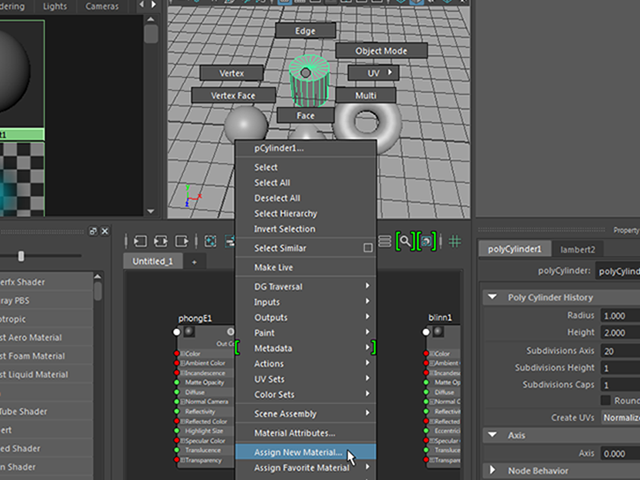This screenshot has width=640, height=480.
Task: Choose Face in the marking menu
Action: click(305, 116)
